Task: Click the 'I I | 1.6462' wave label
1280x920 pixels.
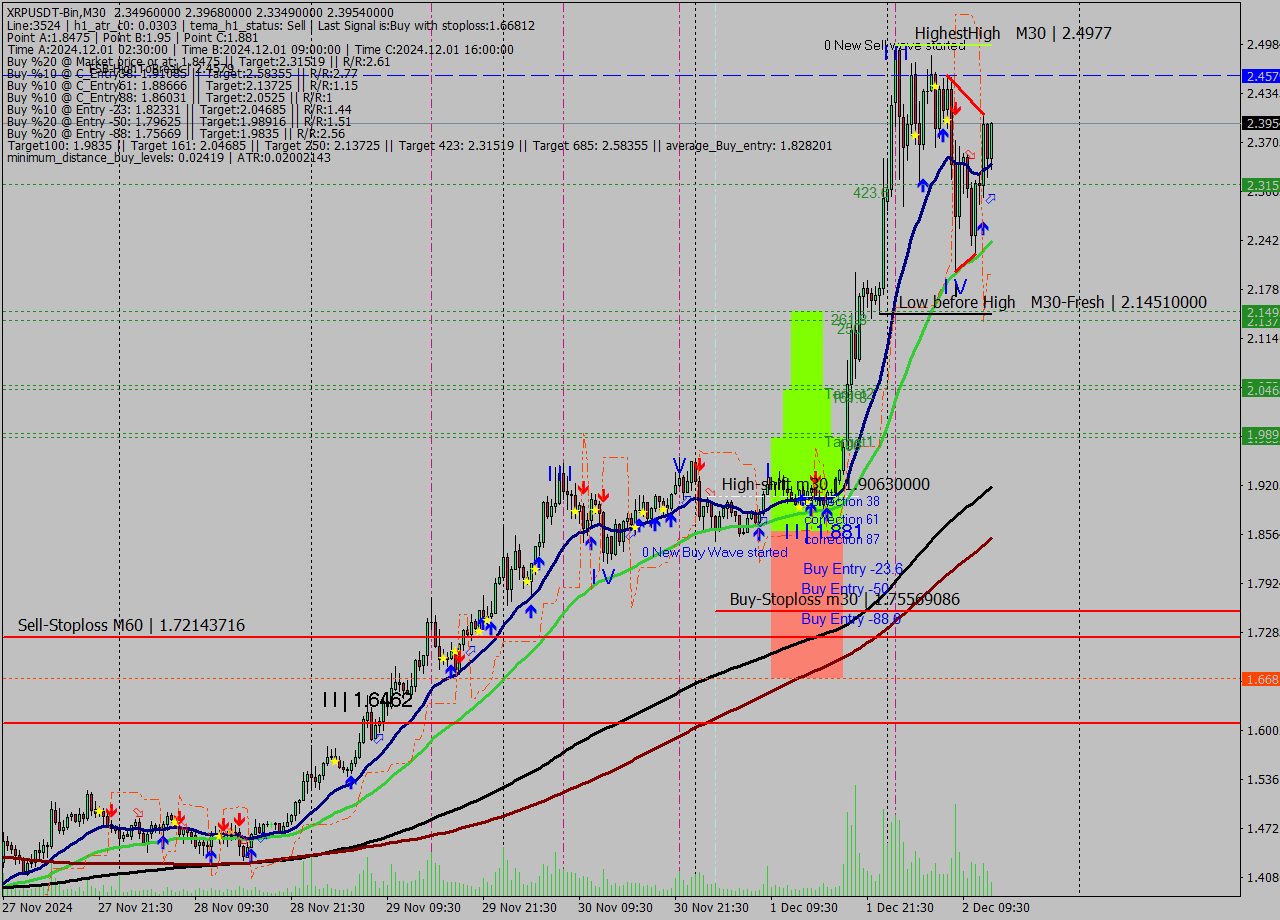Action: [x=367, y=700]
